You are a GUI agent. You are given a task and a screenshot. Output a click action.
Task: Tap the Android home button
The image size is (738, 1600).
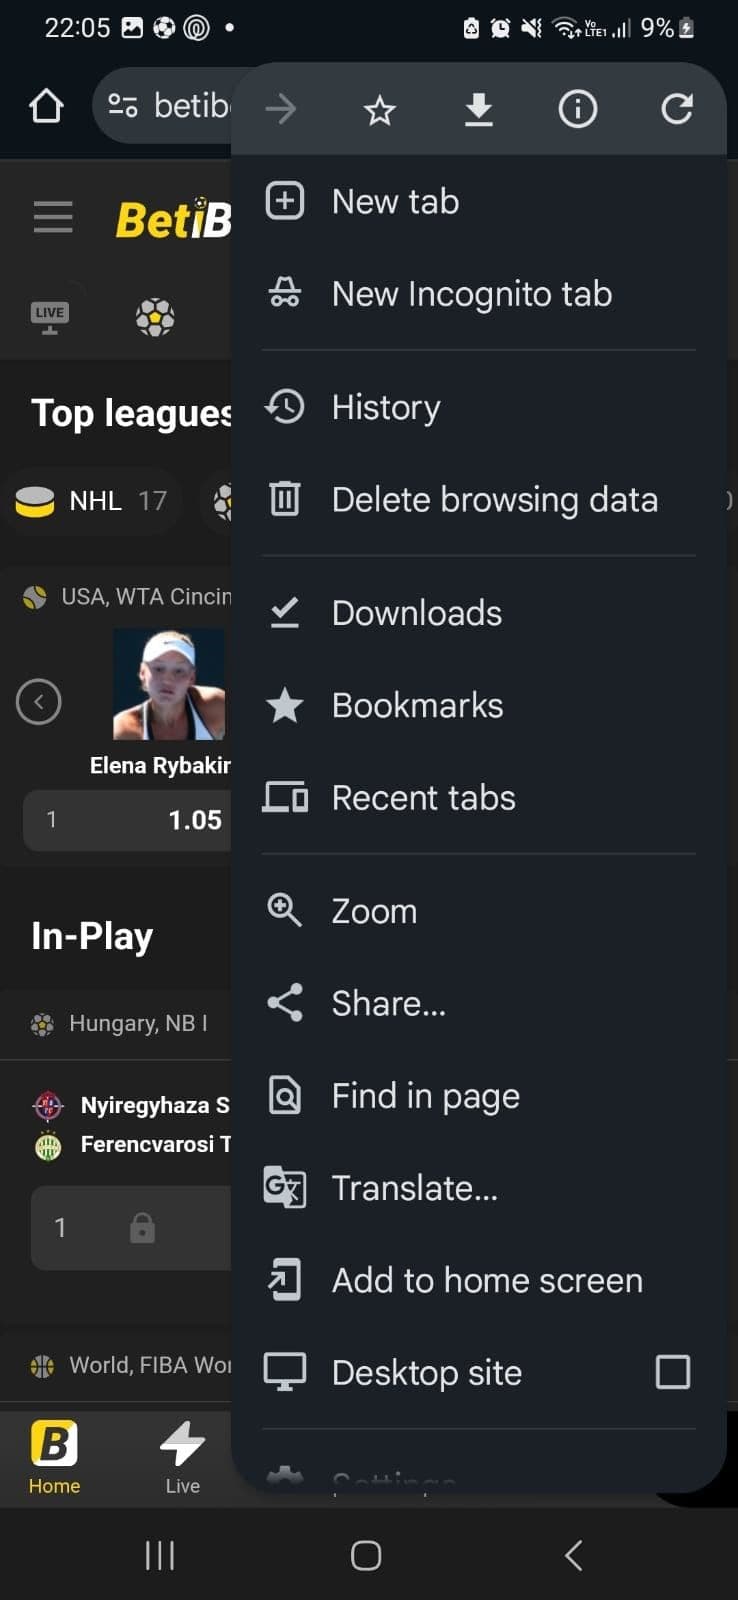tap(365, 1555)
